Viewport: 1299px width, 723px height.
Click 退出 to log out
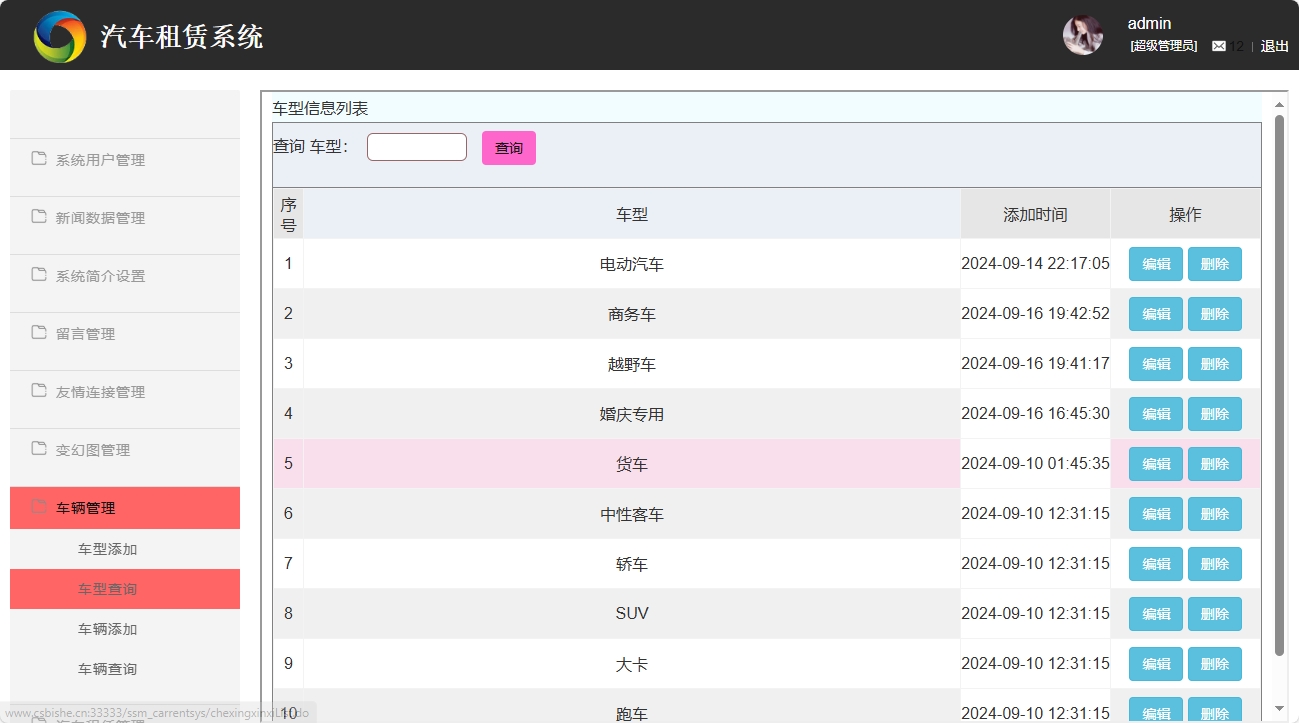1273,45
